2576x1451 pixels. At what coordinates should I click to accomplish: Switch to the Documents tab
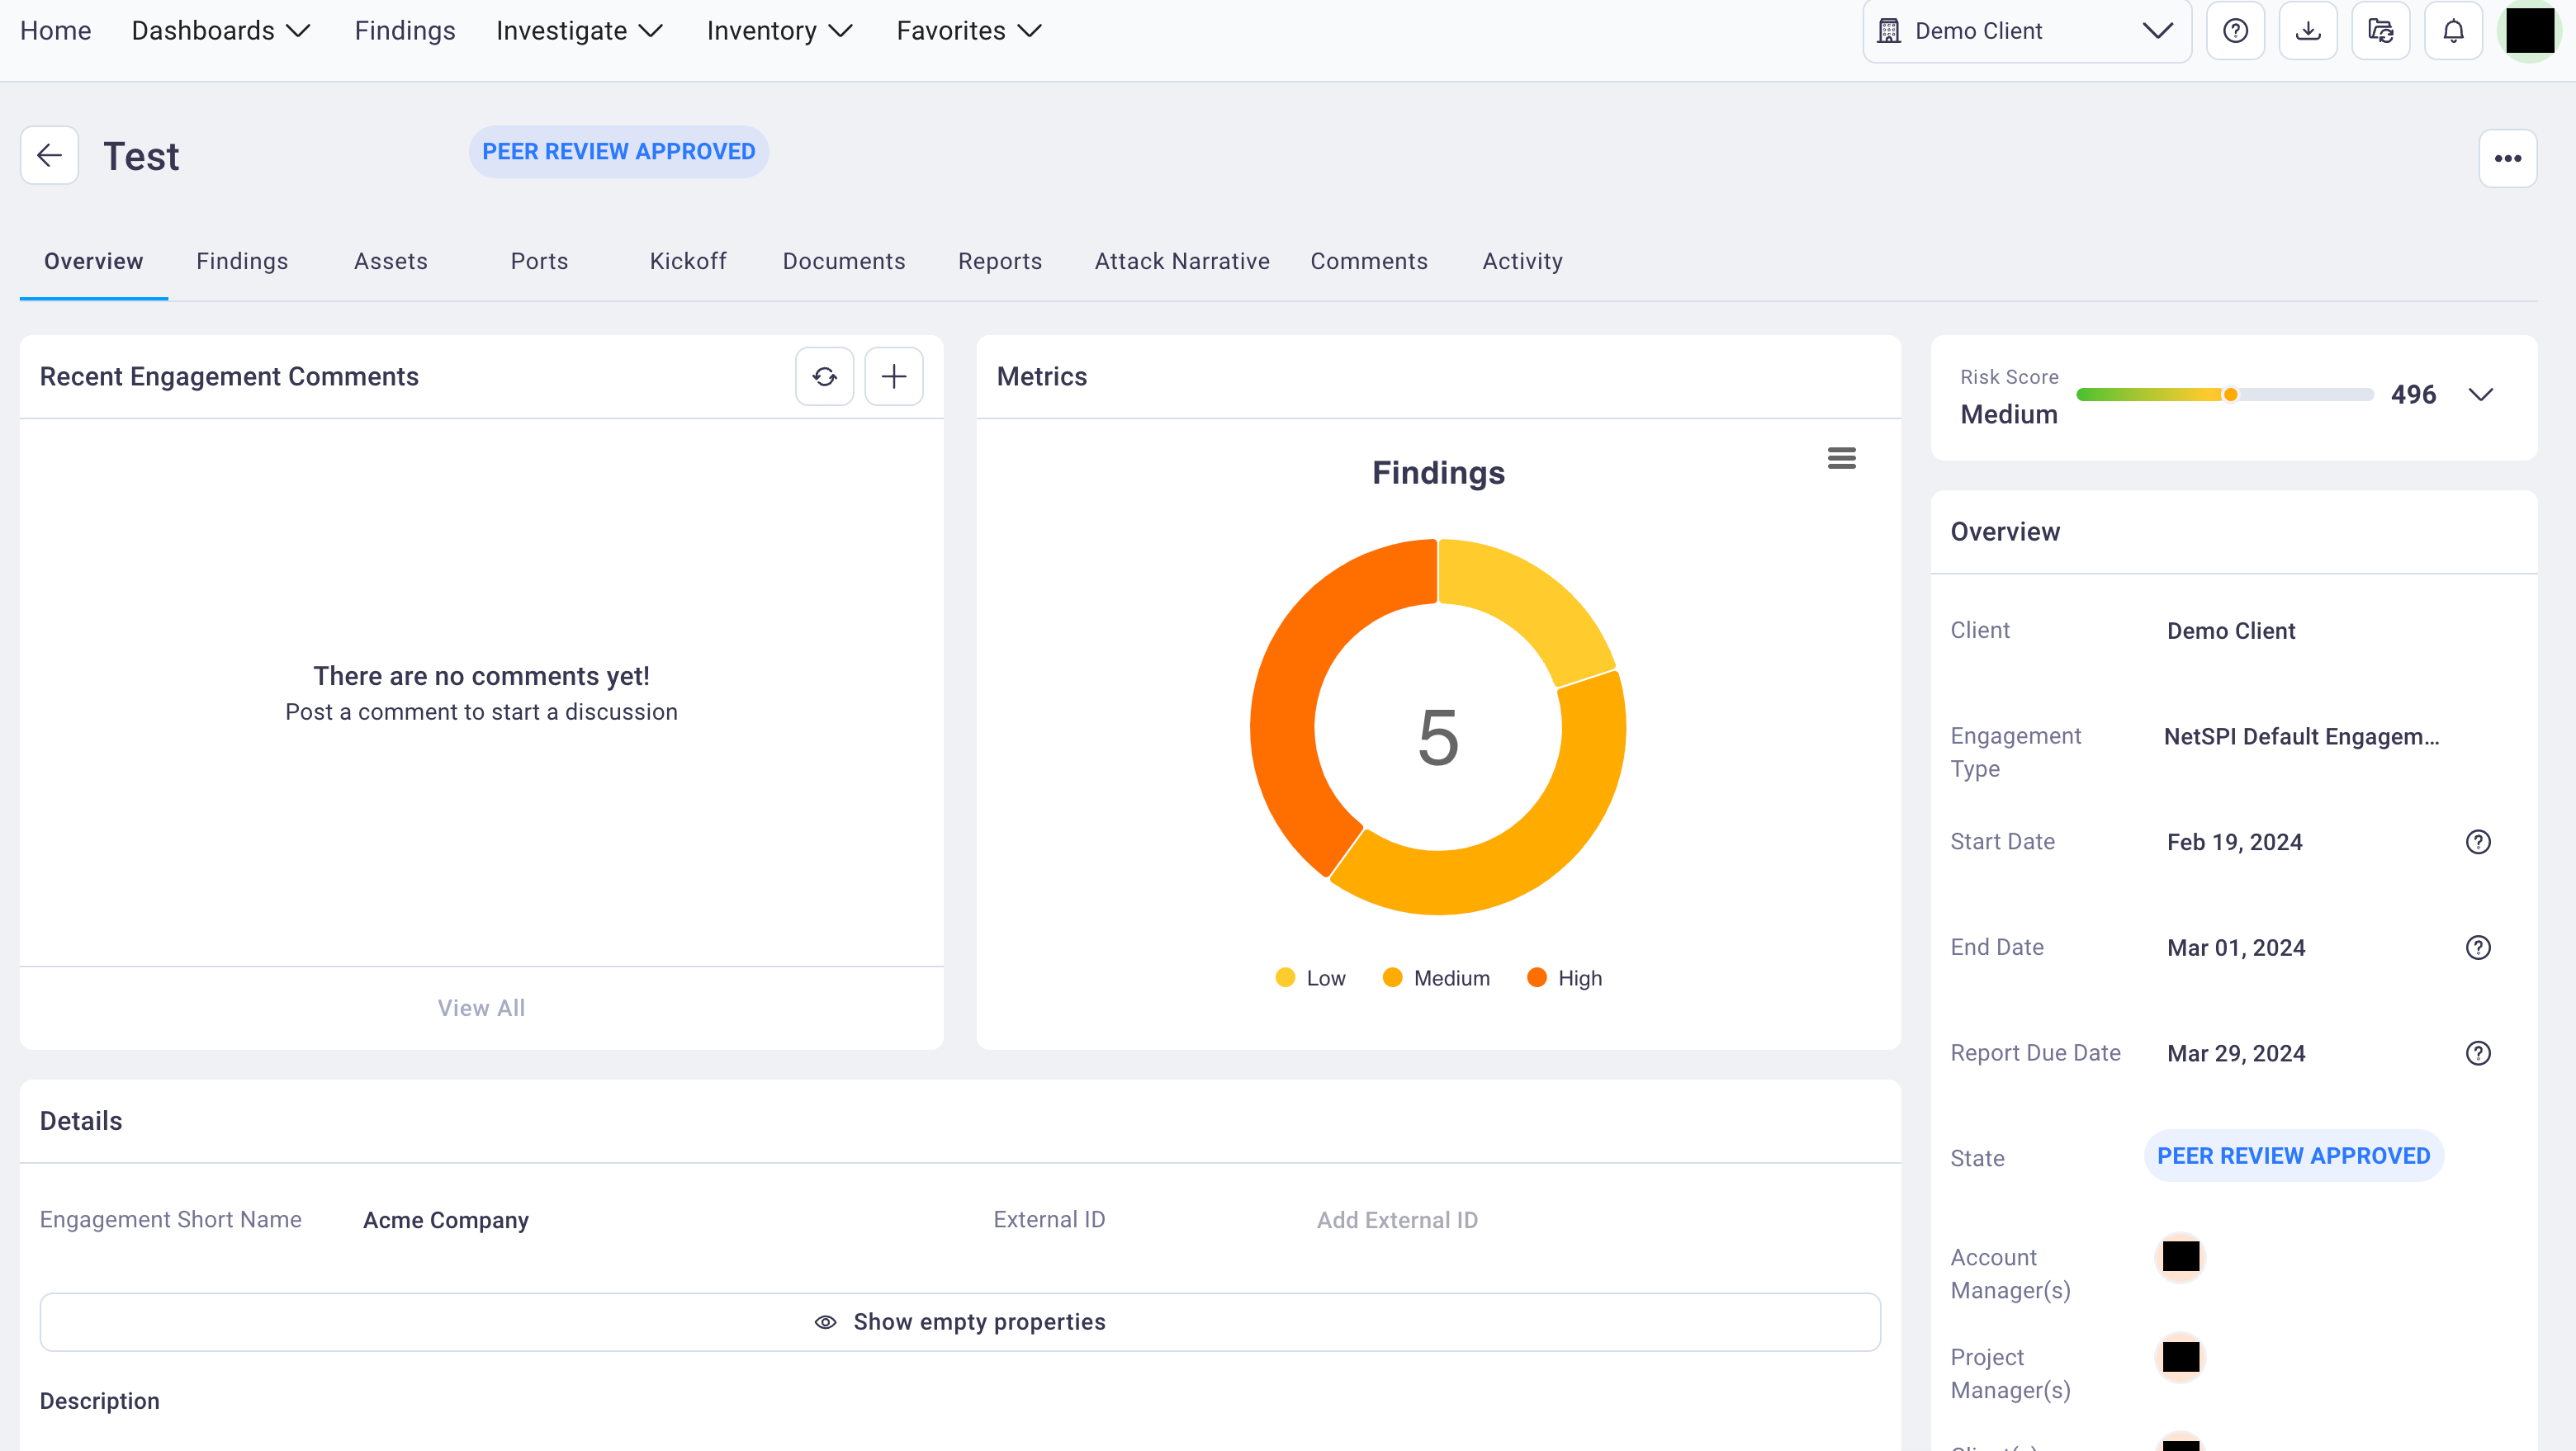coord(844,261)
